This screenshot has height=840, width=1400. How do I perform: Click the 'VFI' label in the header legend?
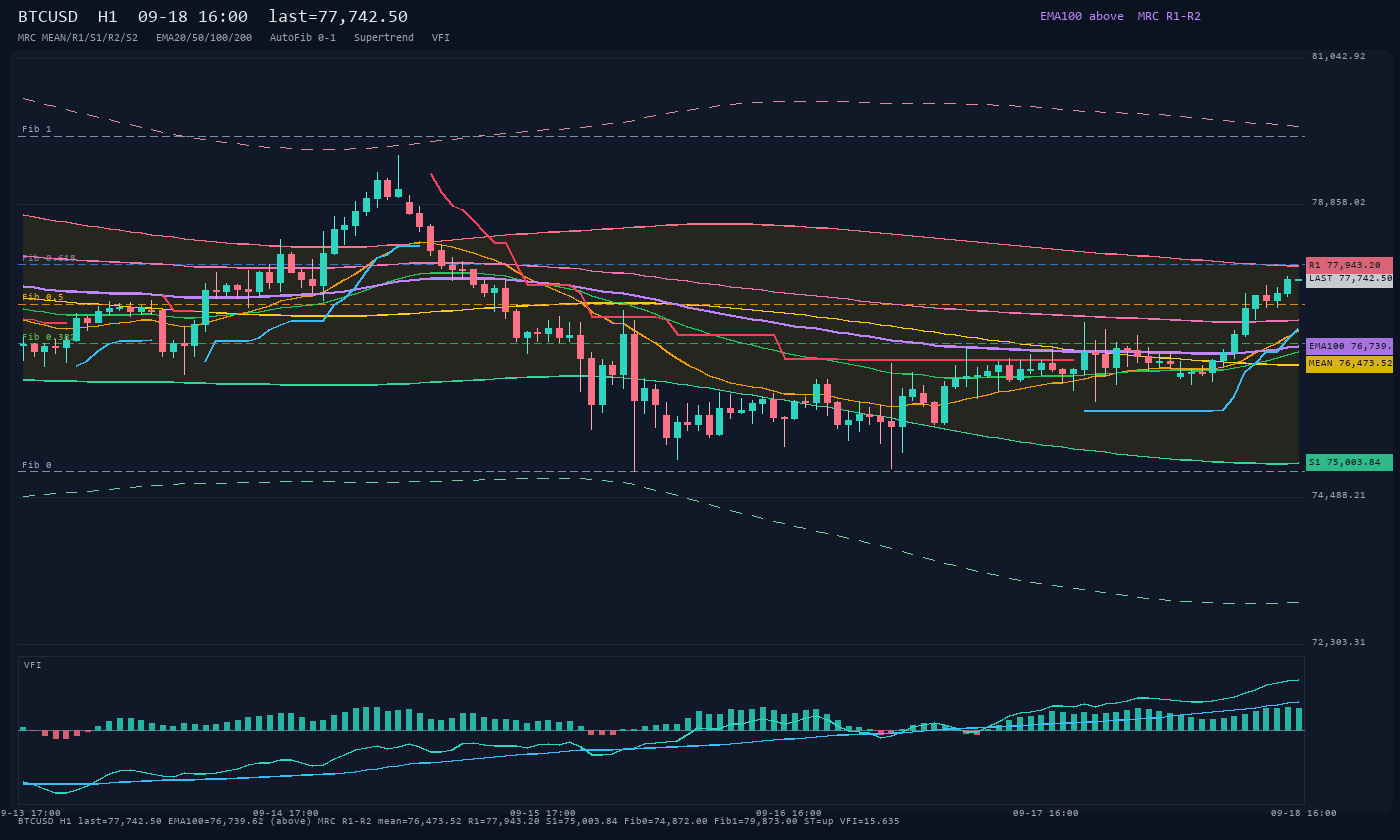[x=441, y=38]
